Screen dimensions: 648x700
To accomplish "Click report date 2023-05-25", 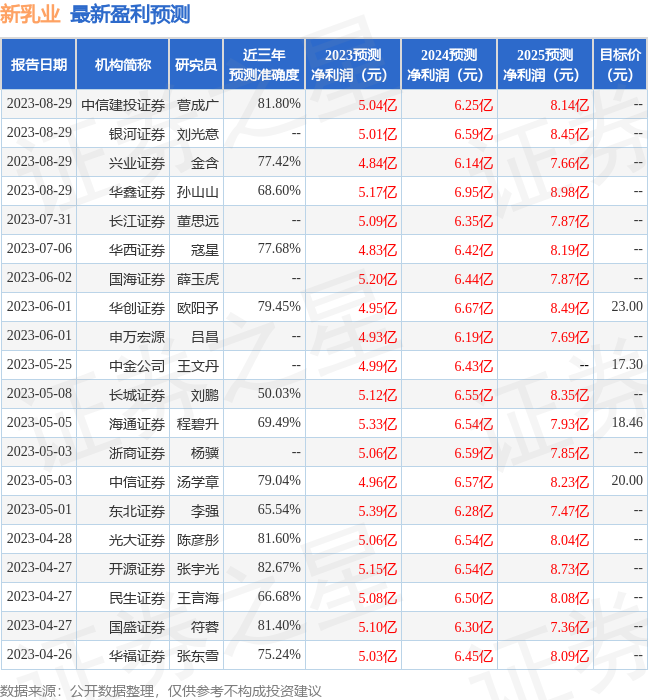I will pos(39,364).
